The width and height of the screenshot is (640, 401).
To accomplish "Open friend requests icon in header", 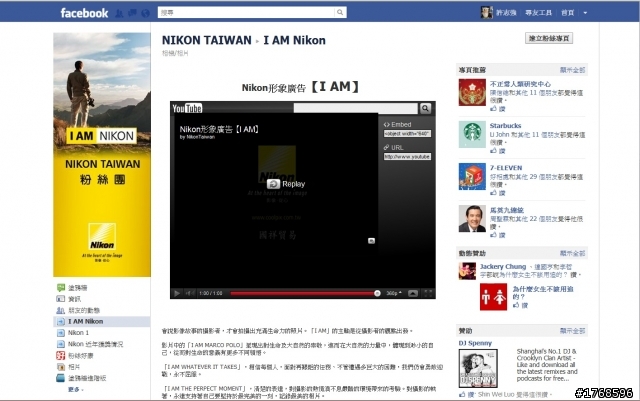I will [119, 13].
